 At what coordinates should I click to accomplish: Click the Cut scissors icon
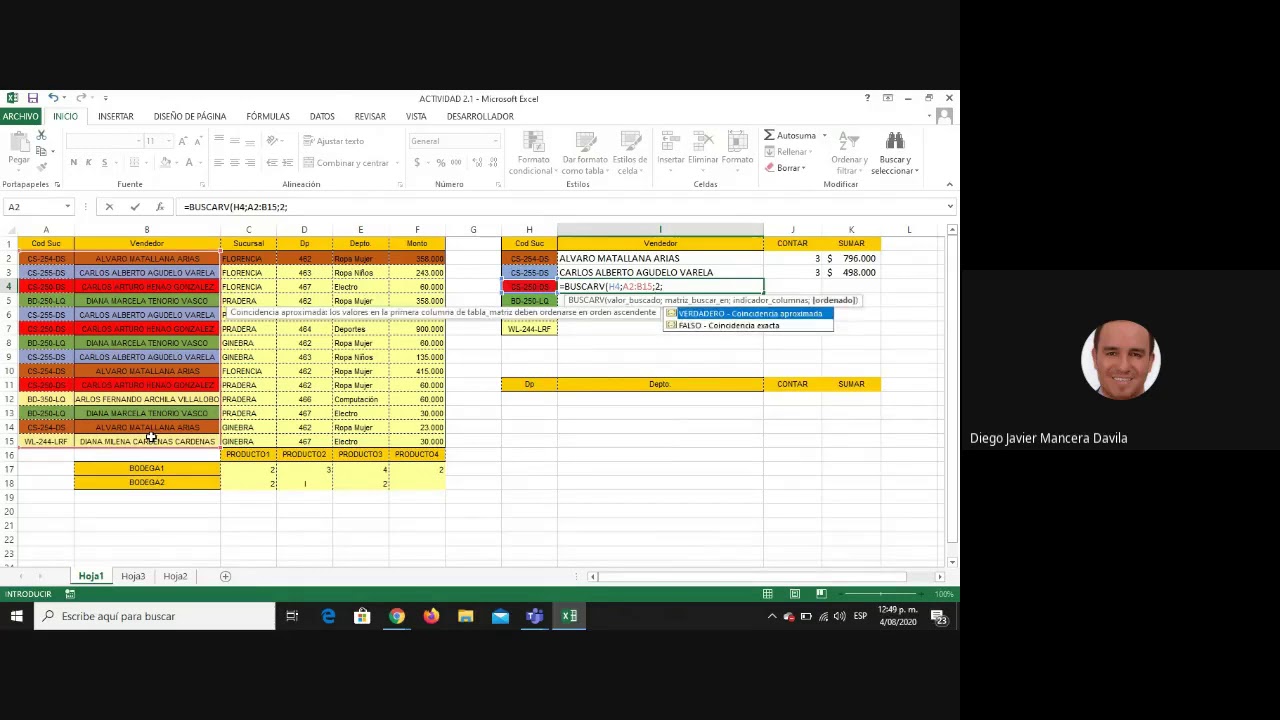pyautogui.click(x=41, y=136)
